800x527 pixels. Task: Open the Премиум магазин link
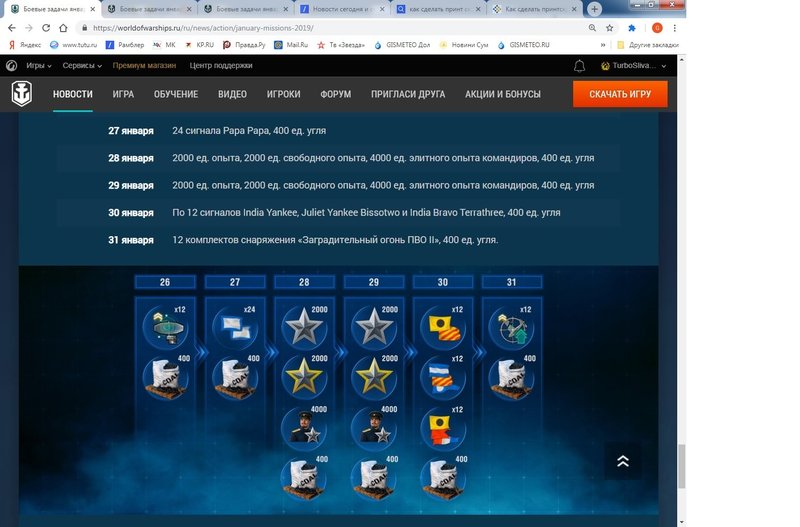[x=144, y=65]
